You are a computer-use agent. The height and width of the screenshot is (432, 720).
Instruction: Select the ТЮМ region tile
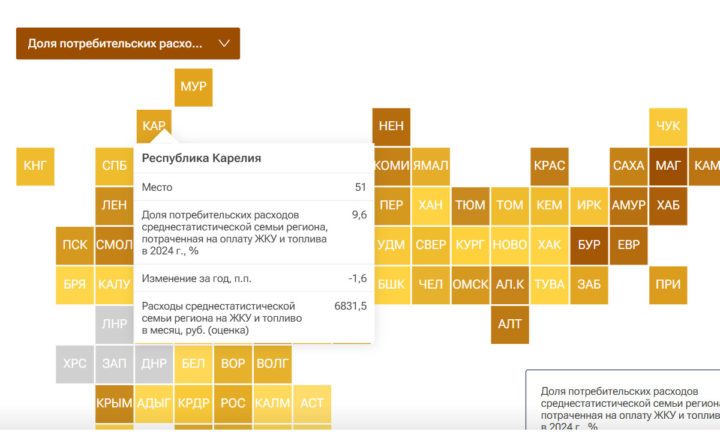tap(470, 206)
